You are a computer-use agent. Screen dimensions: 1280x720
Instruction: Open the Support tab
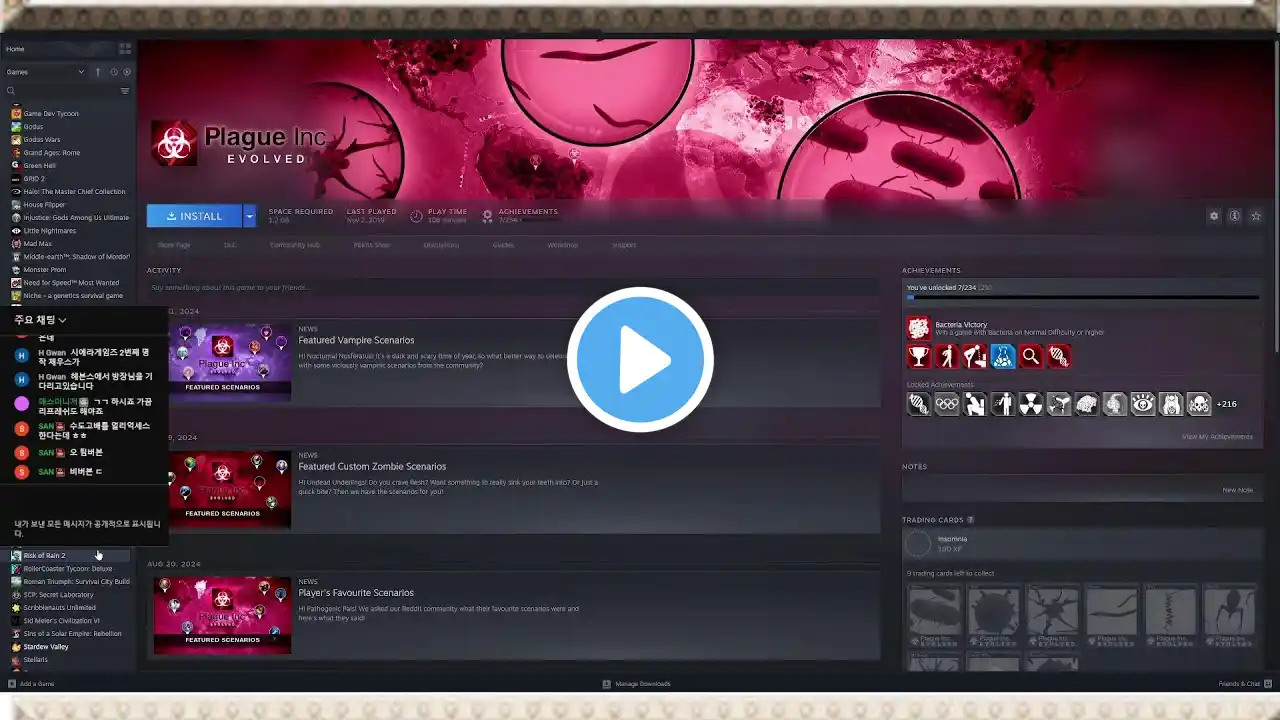click(x=623, y=245)
